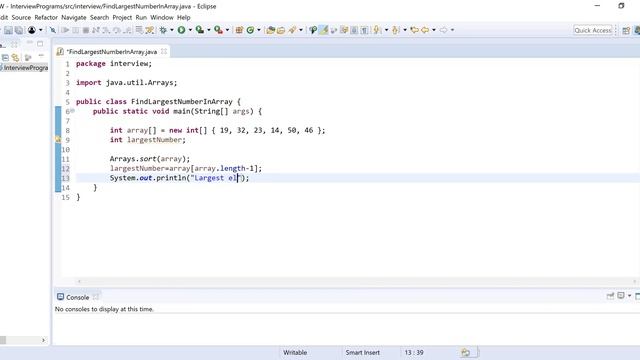Open dropdown beside the user-profile toolbar icon
This screenshot has height=360, width=640.
coord(40,30)
